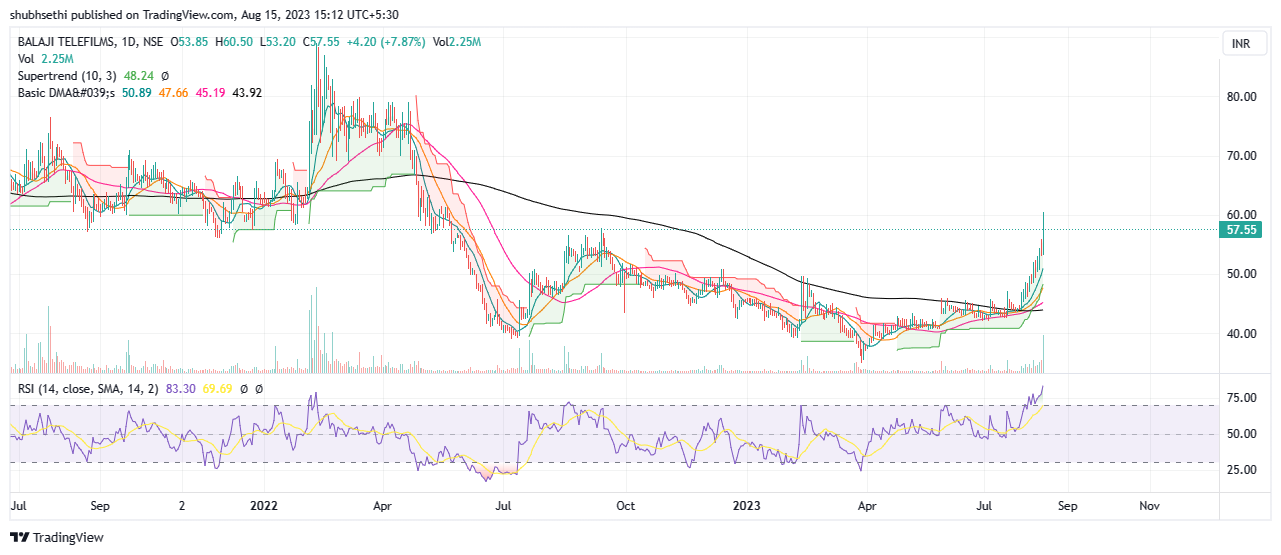Click the Oct time axis label
This screenshot has width=1281, height=555.
627,507
